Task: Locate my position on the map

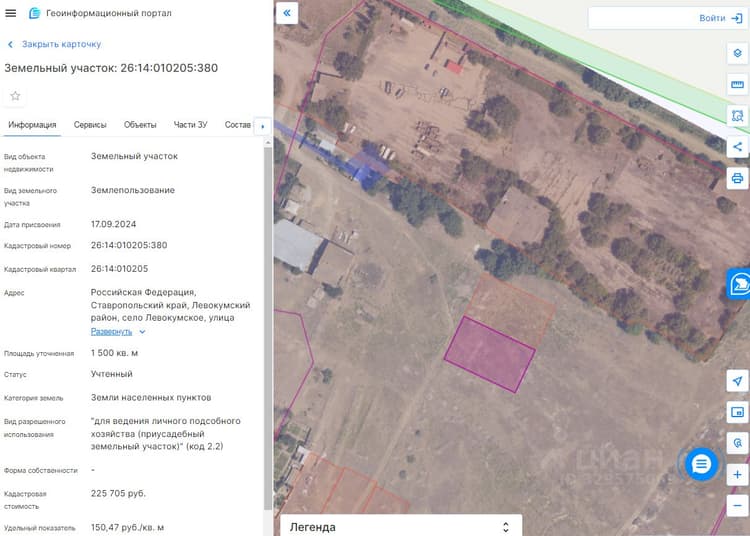Action: (737, 381)
